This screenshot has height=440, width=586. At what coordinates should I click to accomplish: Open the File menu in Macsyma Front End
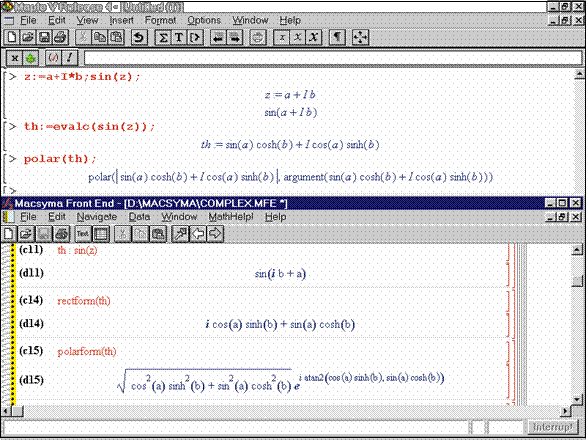click(28, 216)
